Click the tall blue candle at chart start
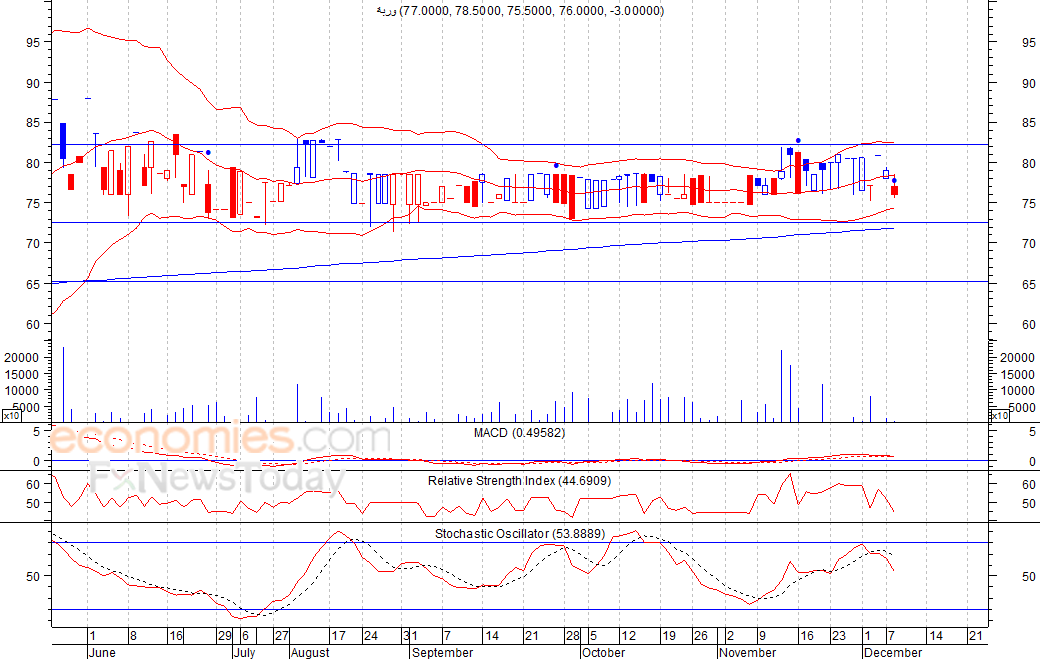 (62, 140)
